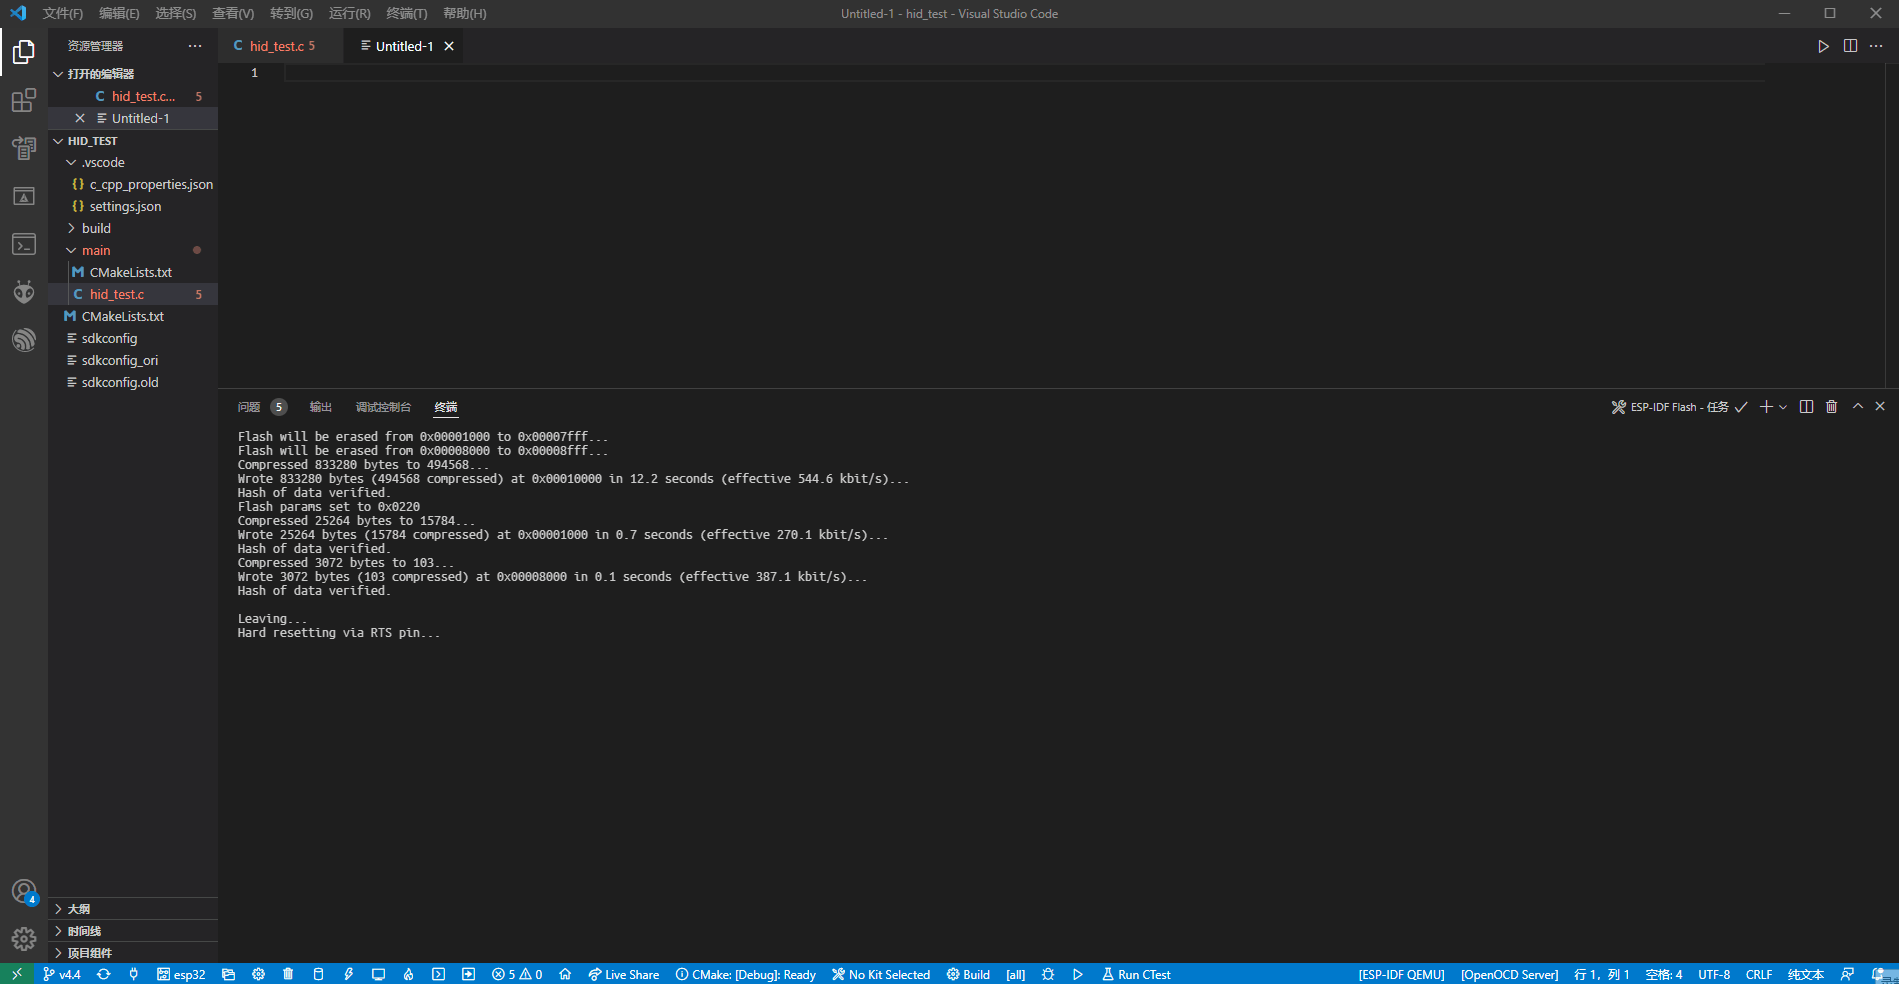Screen dimensions: 1899x984
Task: Kill the active terminal with trash icon
Action: tap(1831, 407)
